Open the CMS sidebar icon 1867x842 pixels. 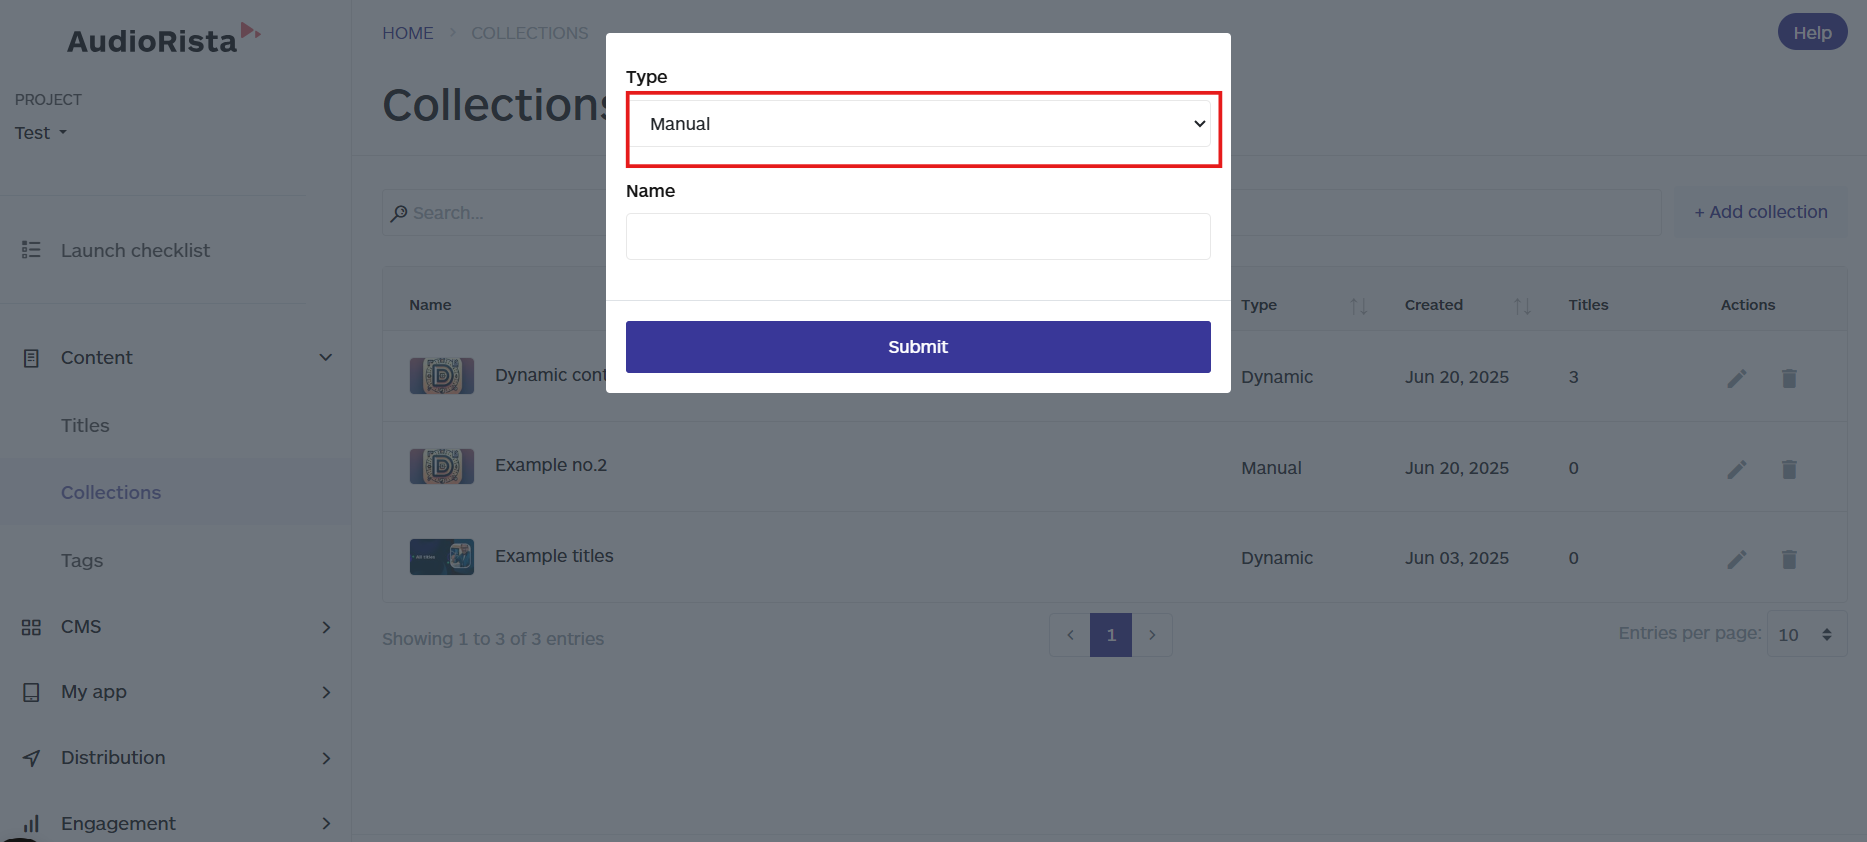tap(31, 627)
